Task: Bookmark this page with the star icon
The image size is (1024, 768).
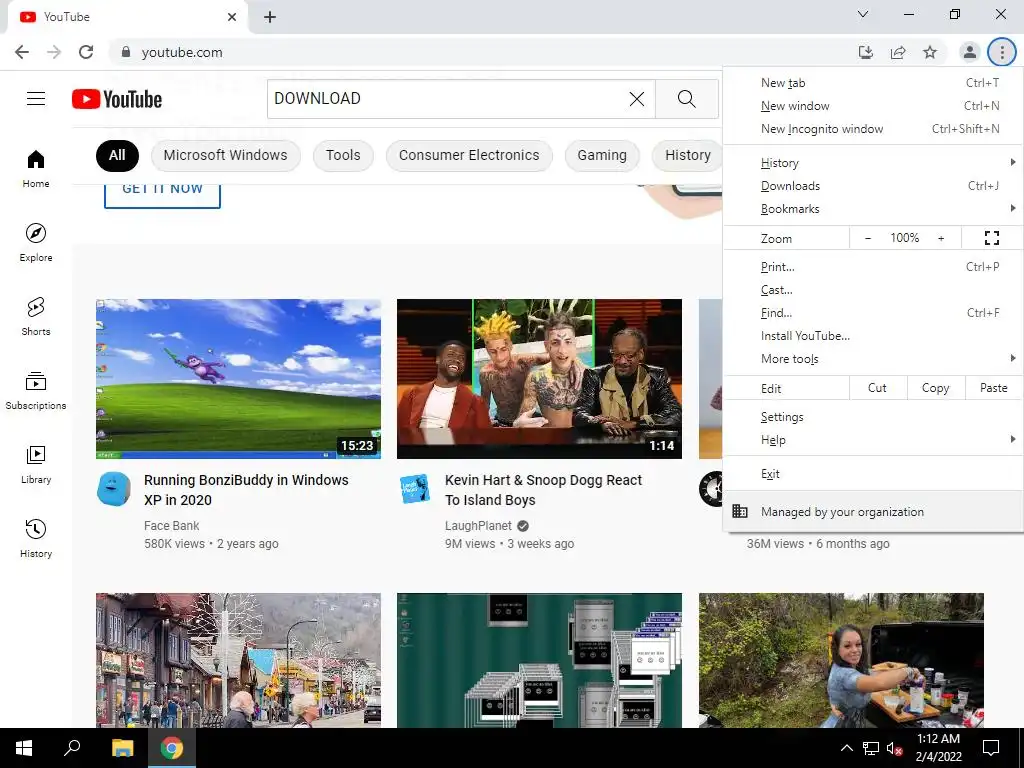Action: click(x=930, y=52)
